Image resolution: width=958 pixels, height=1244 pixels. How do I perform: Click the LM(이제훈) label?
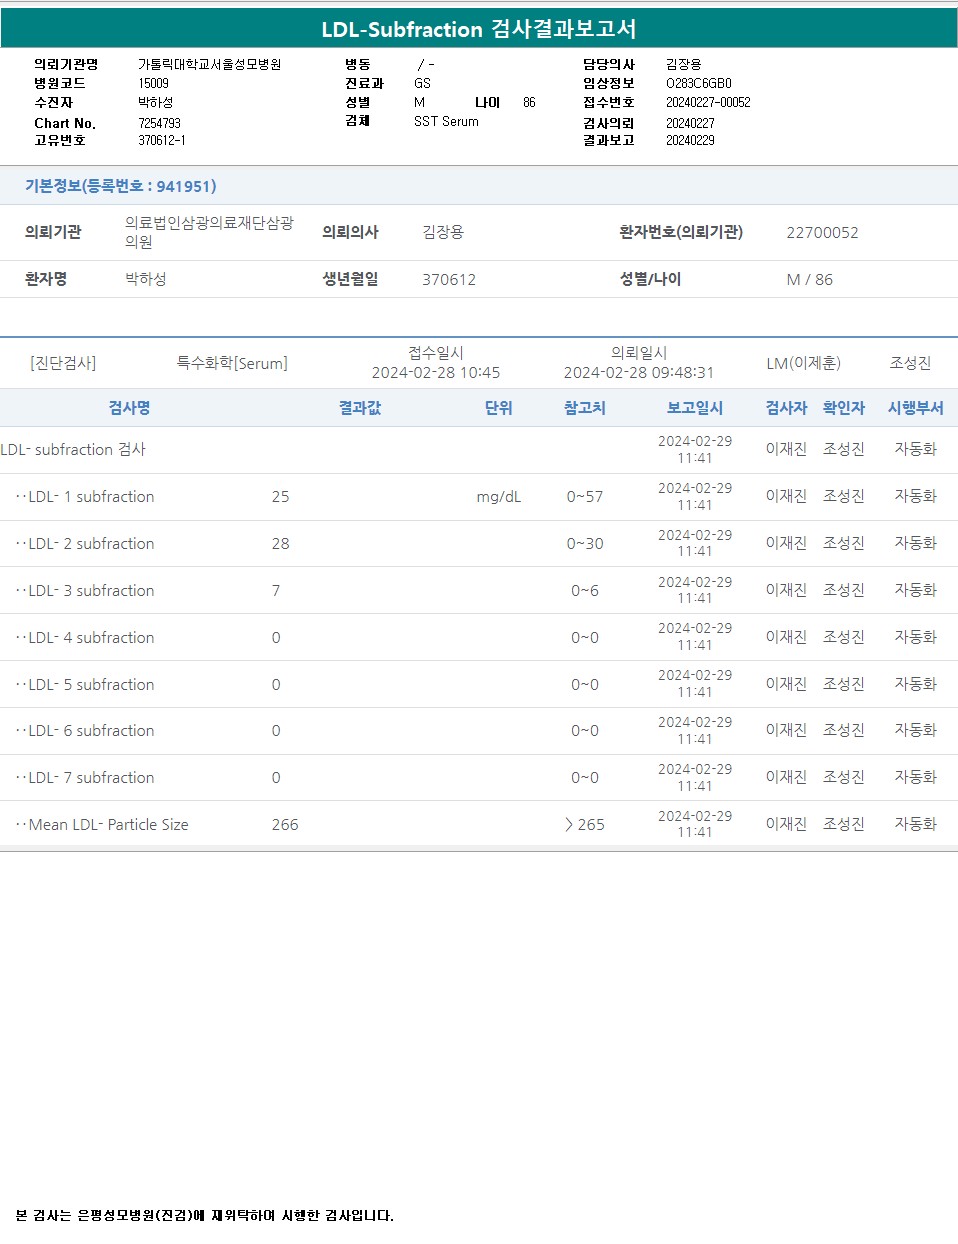coord(803,363)
